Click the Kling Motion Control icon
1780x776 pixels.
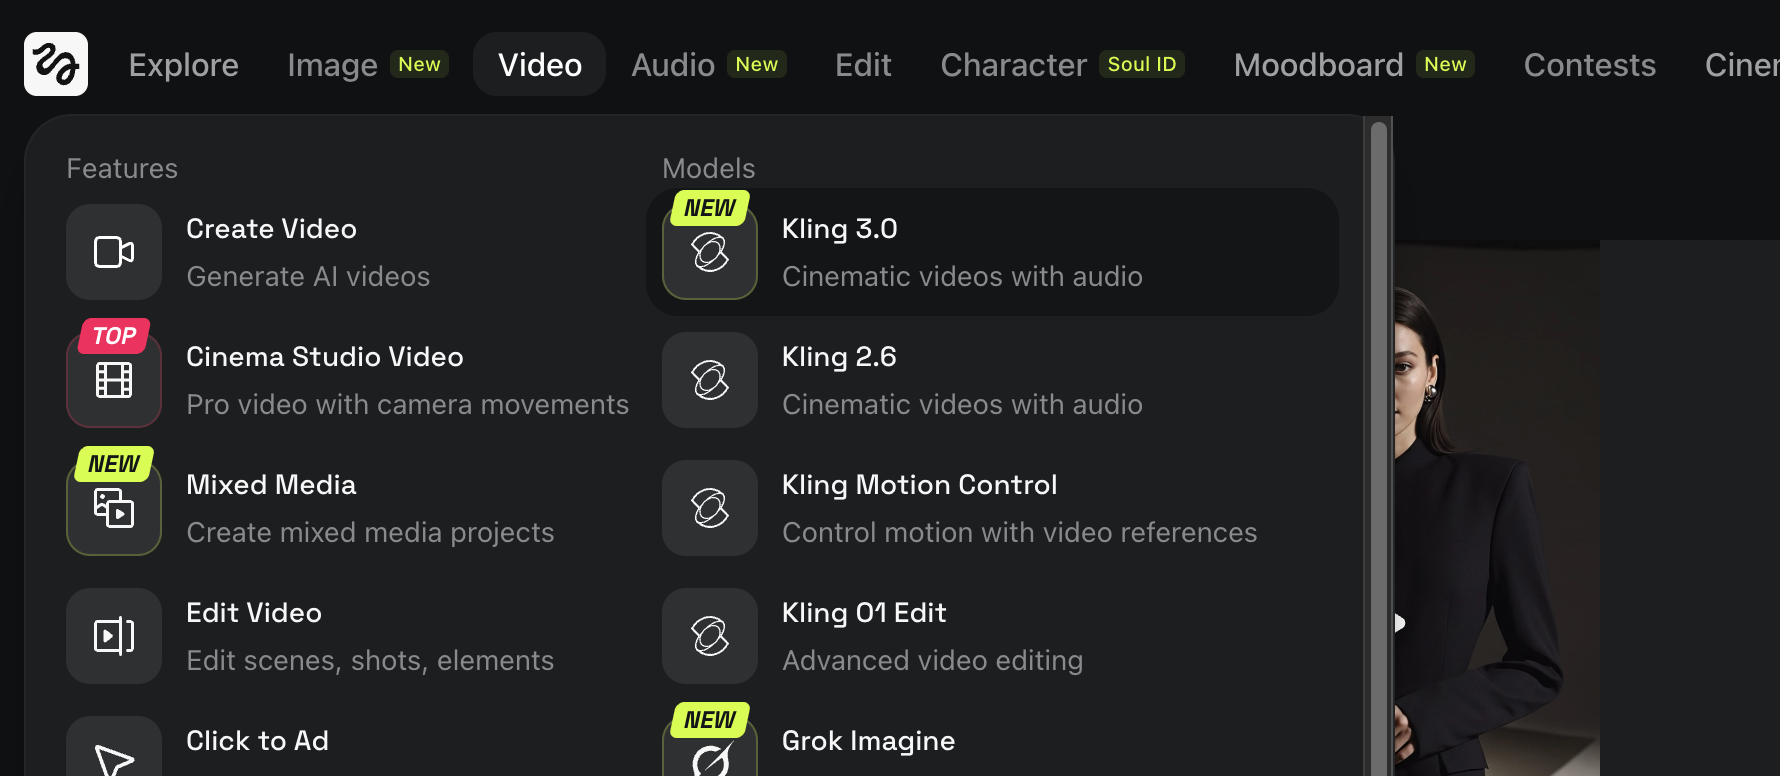click(x=710, y=508)
